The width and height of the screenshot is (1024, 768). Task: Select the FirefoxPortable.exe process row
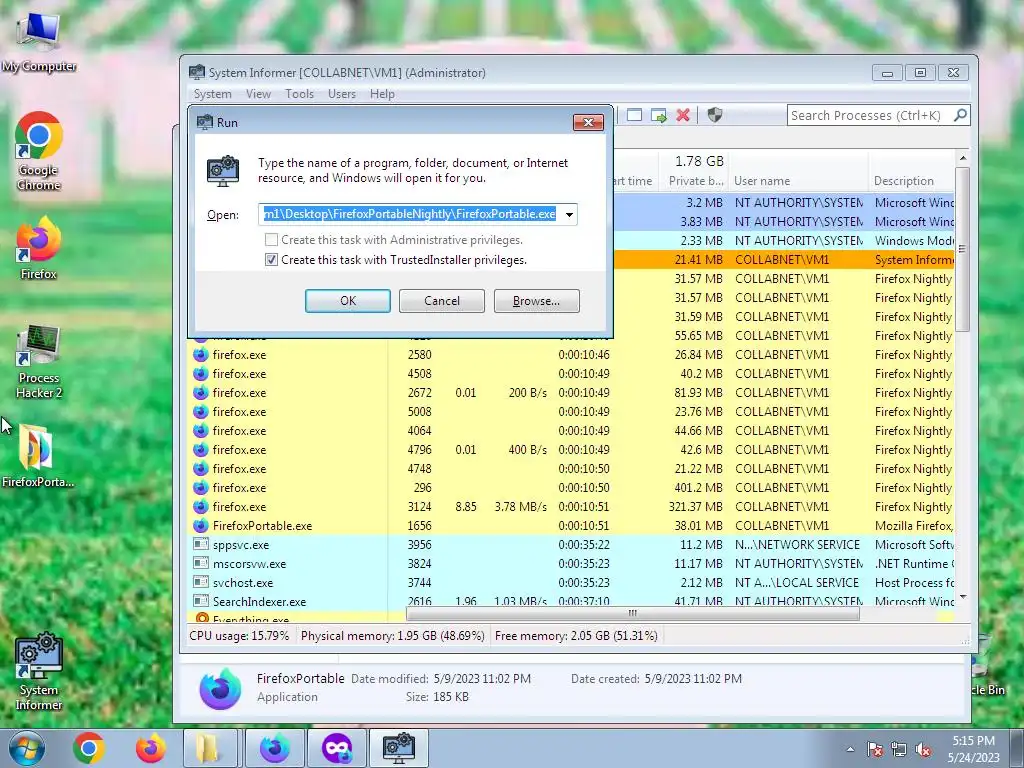click(571, 526)
